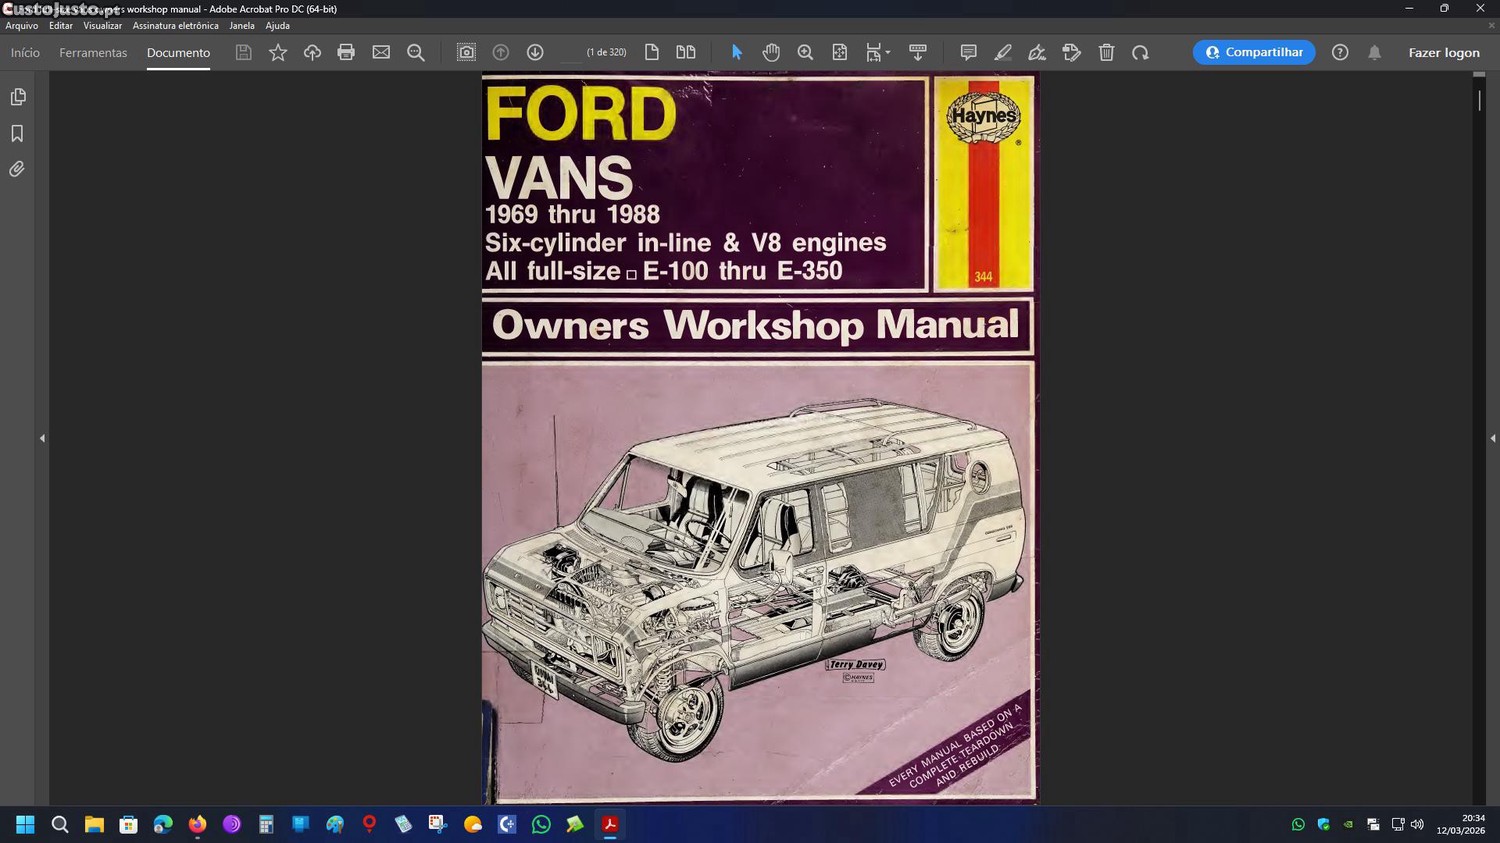
Task: Toggle the selection arrow tool
Action: [x=737, y=52]
